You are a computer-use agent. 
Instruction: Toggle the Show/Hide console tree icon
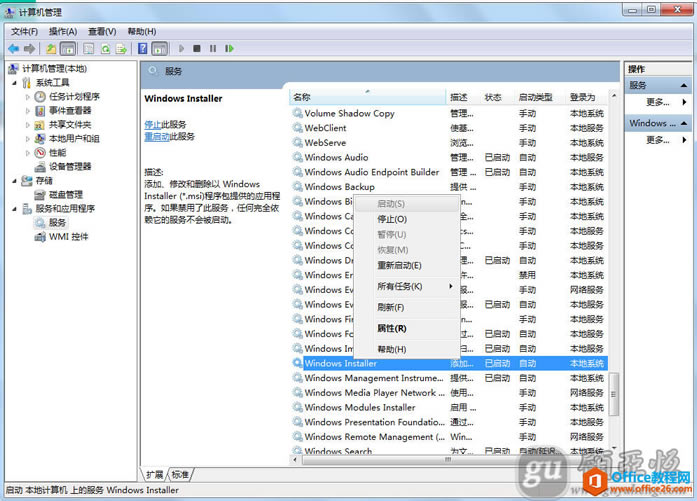pos(68,48)
